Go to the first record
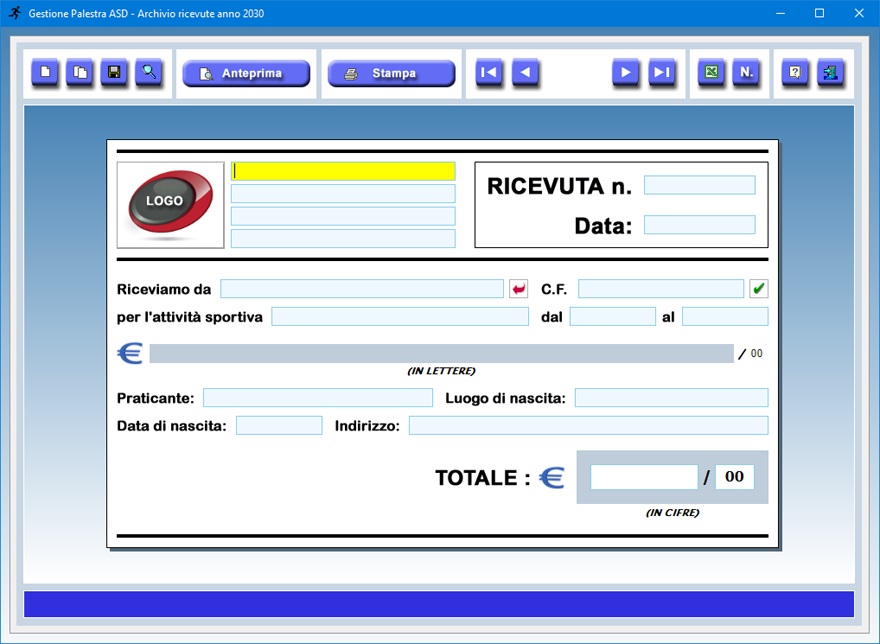Screen dimensions: 880x644 click(489, 72)
